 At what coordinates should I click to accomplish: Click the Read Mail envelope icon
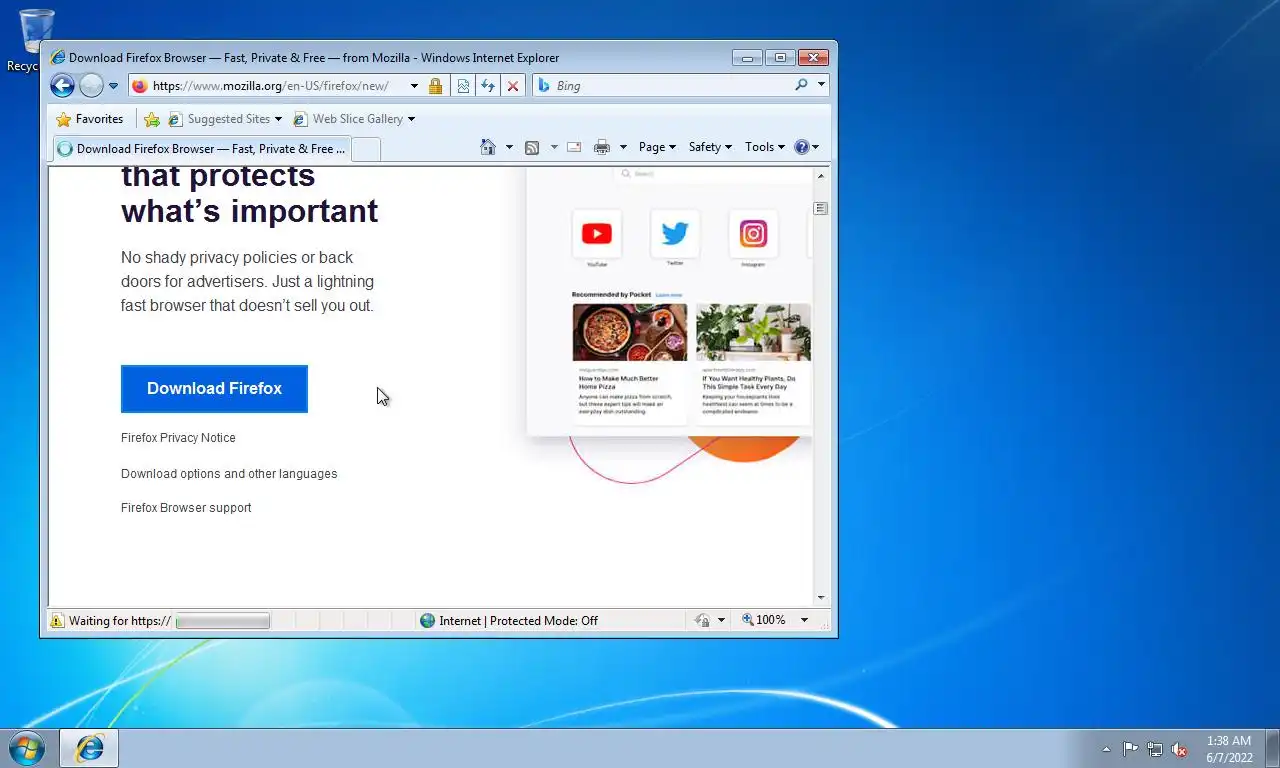[x=574, y=147]
